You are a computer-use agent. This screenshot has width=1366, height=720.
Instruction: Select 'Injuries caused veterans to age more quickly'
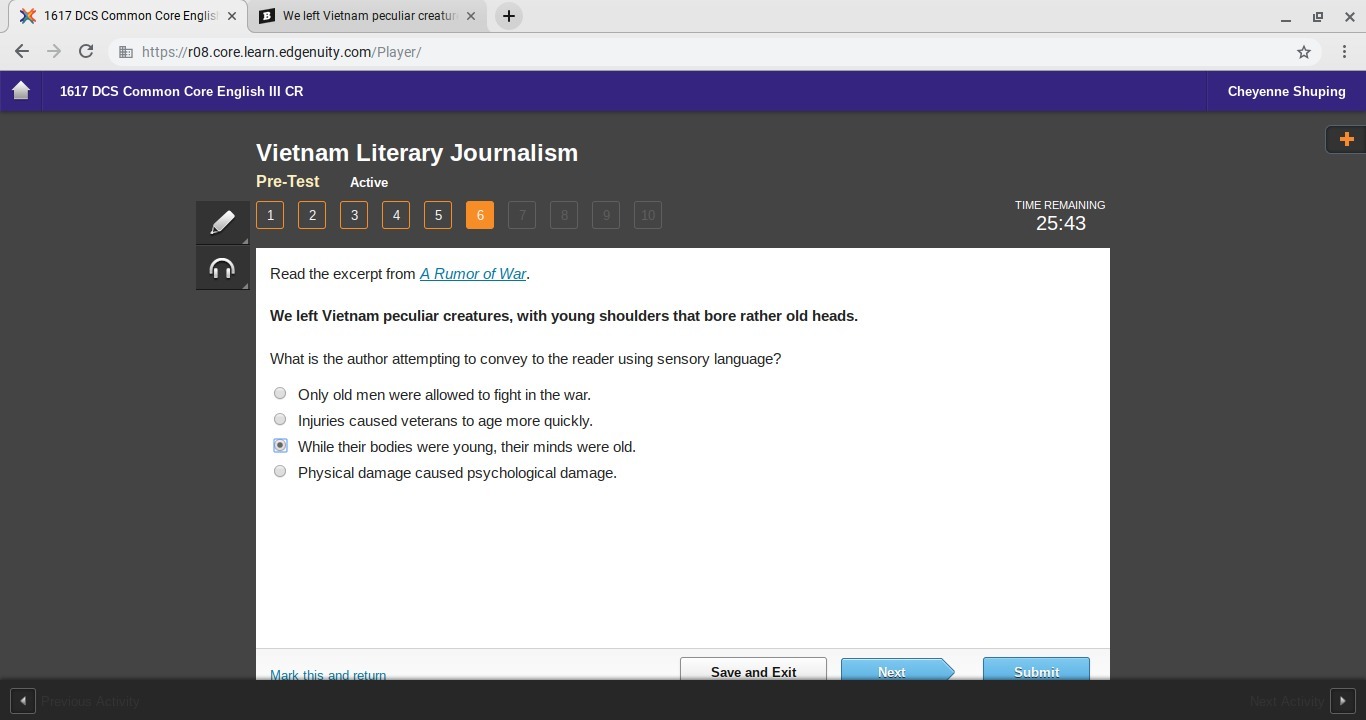[x=280, y=420]
